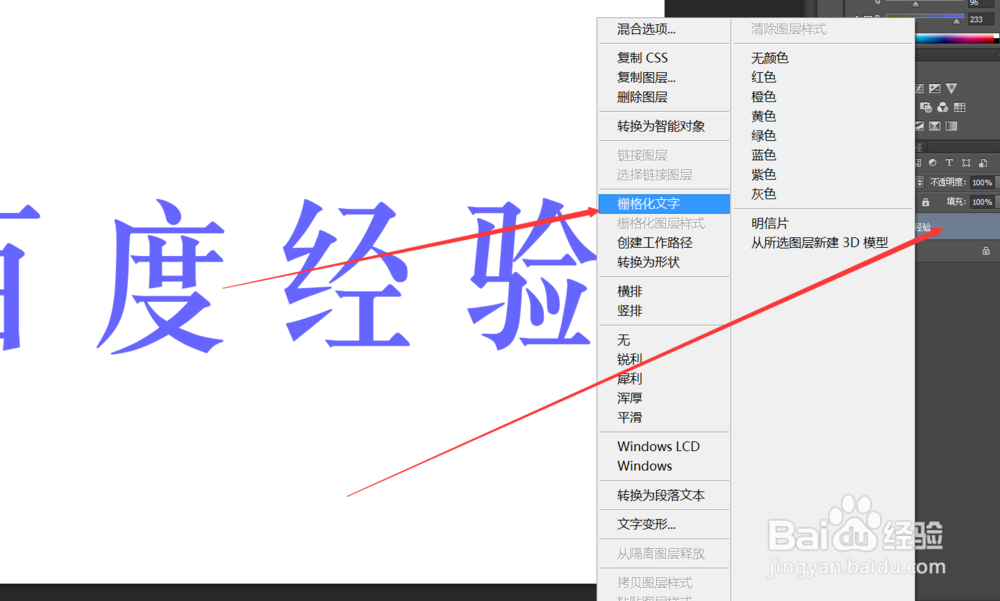Choose 复制 CSS from context menu
The width and height of the screenshot is (1000, 601).
(x=642, y=57)
